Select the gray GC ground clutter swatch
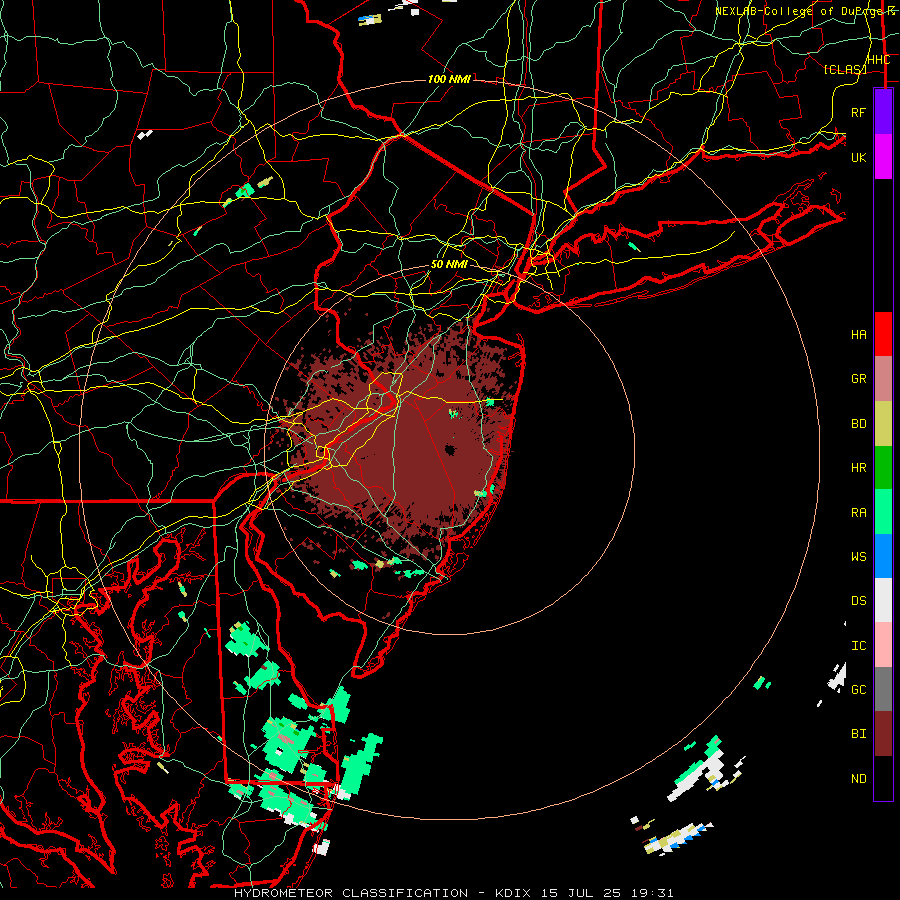The height and width of the screenshot is (900, 900). click(x=883, y=689)
